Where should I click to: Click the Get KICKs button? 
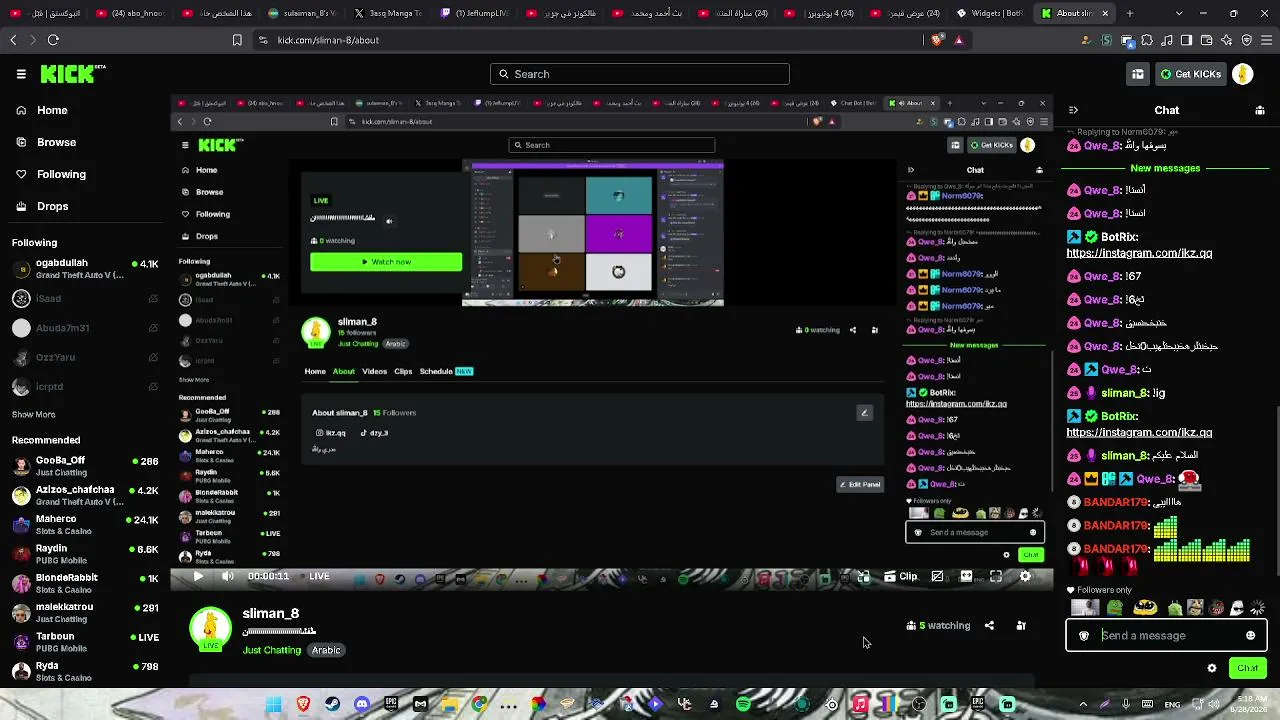pyautogui.click(x=1190, y=74)
